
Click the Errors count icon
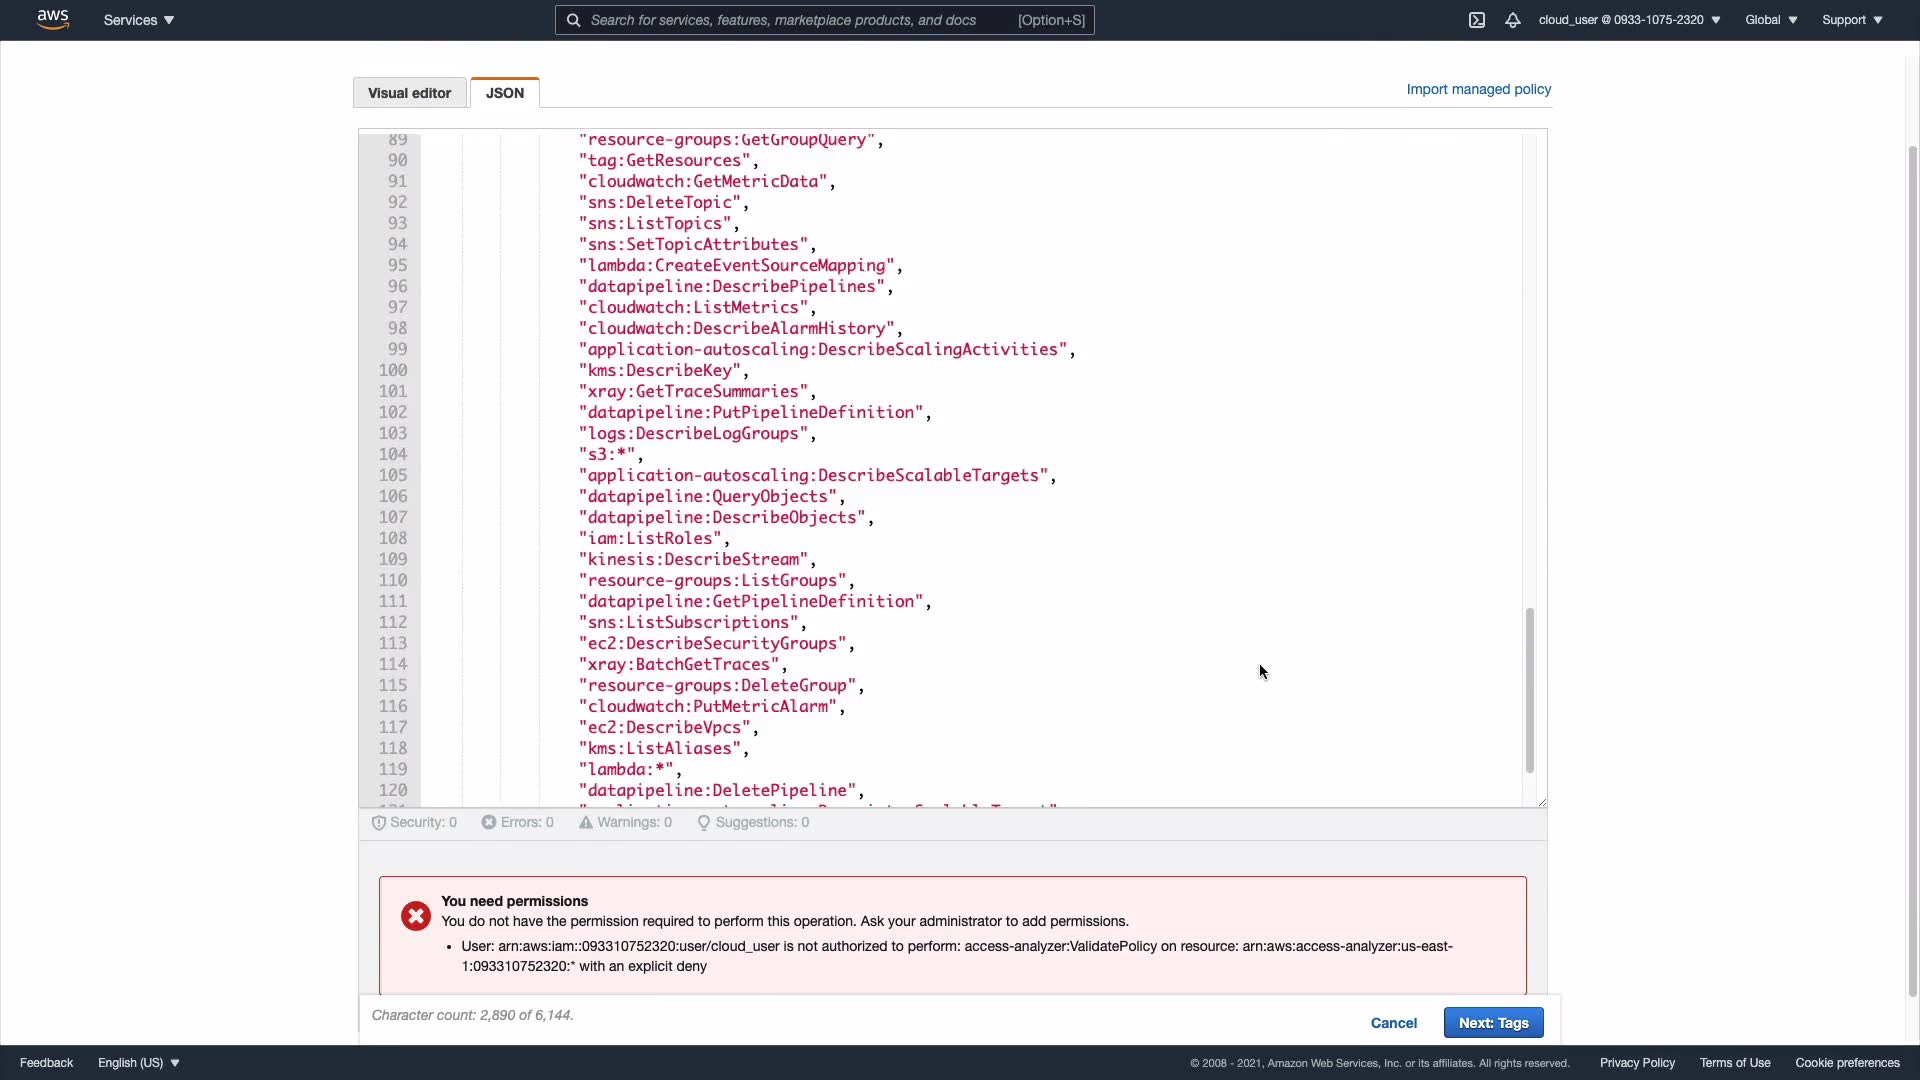489,822
